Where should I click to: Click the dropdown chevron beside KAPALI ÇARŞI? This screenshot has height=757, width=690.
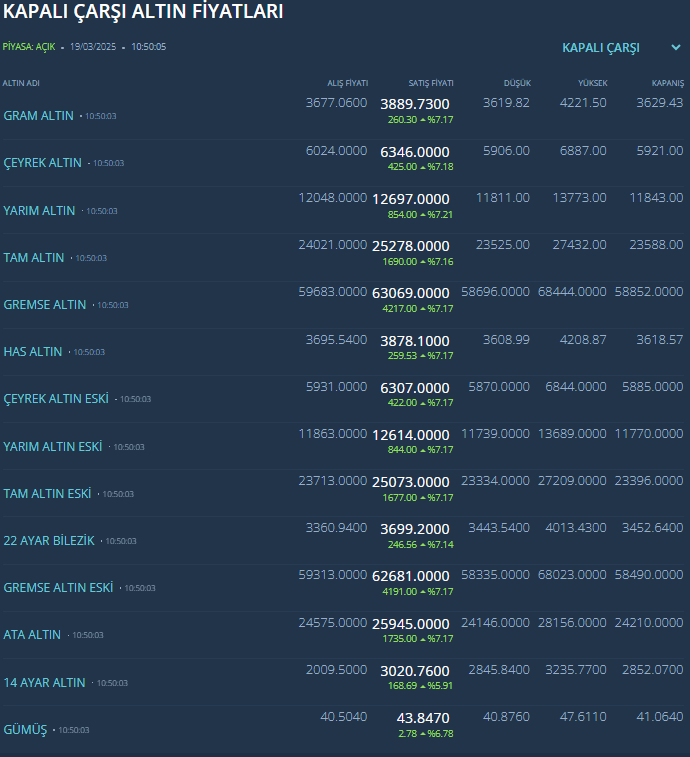point(676,47)
